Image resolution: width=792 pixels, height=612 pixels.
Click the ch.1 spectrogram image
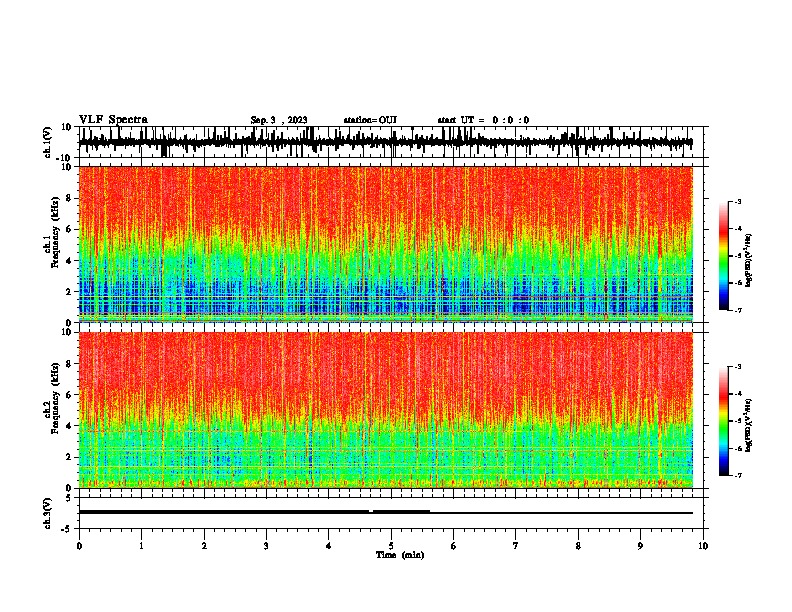coord(385,244)
